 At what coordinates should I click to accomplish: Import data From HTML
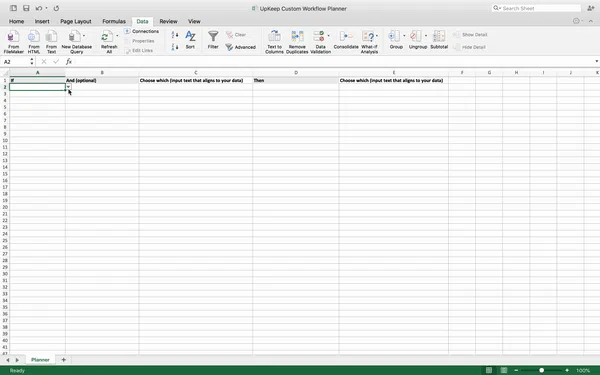34,42
